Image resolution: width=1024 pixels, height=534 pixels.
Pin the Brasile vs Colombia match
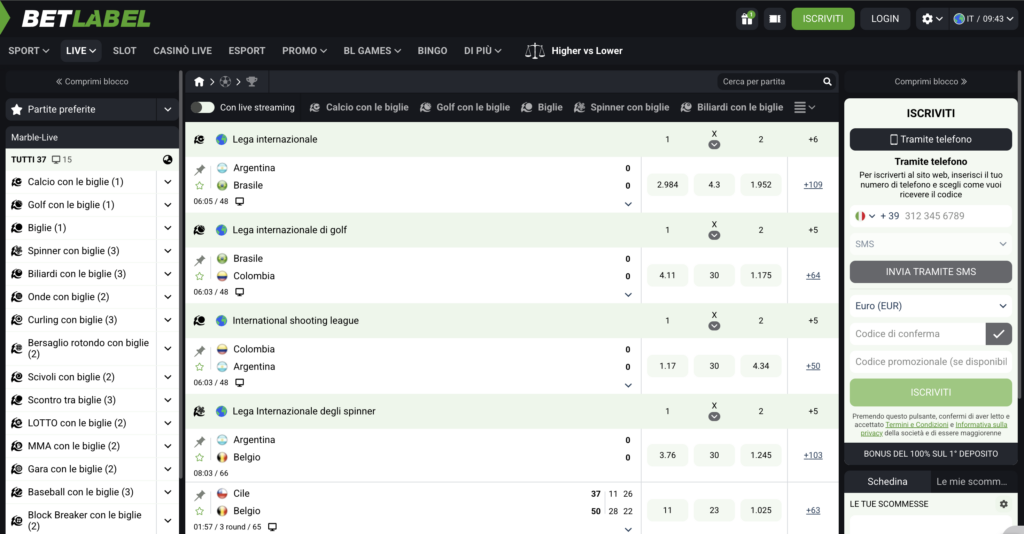(x=200, y=260)
